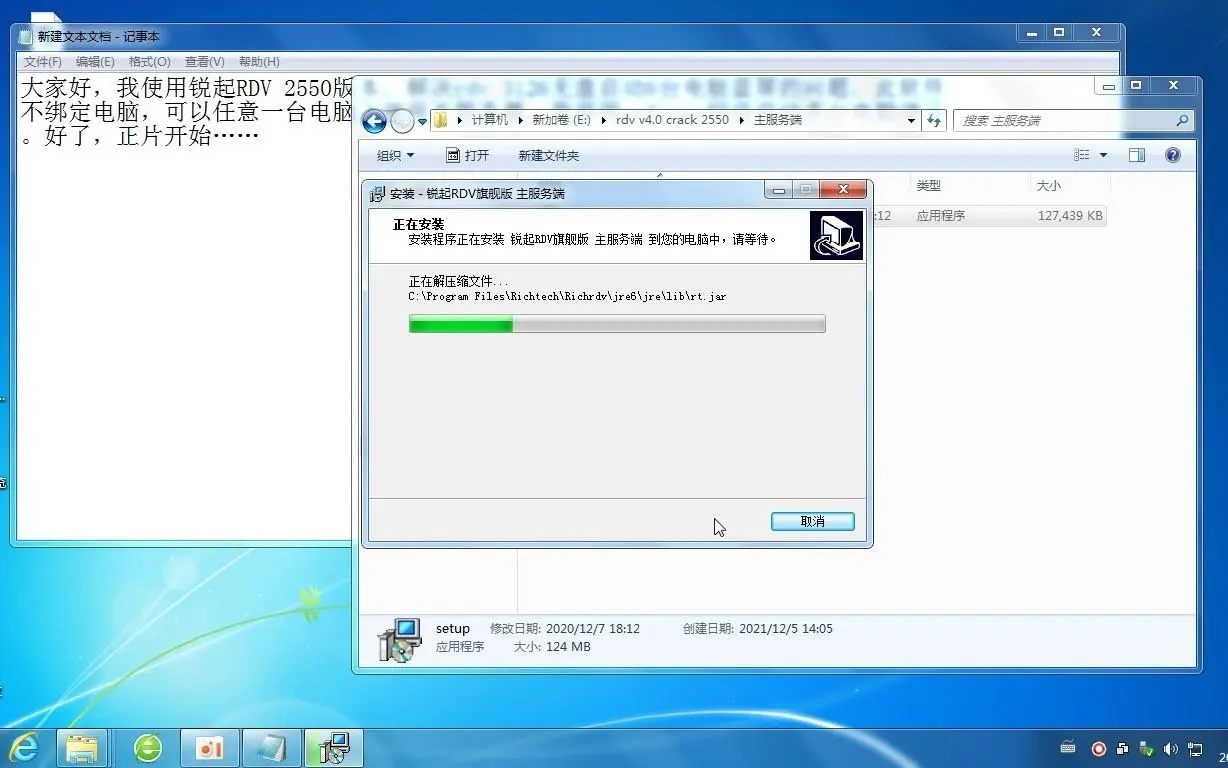Click the 127,439 KB size cell

click(1070, 215)
